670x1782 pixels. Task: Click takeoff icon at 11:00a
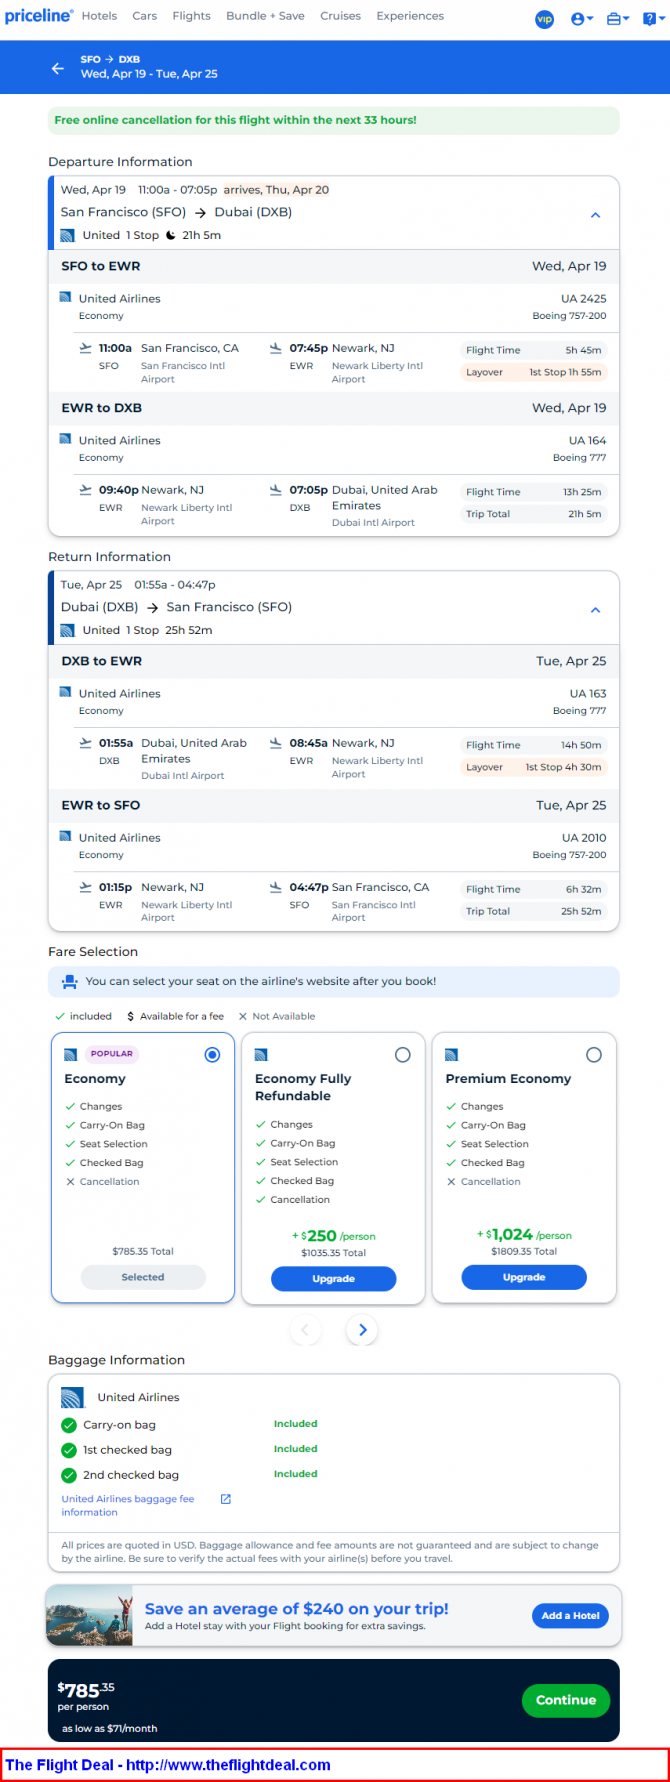(x=85, y=348)
